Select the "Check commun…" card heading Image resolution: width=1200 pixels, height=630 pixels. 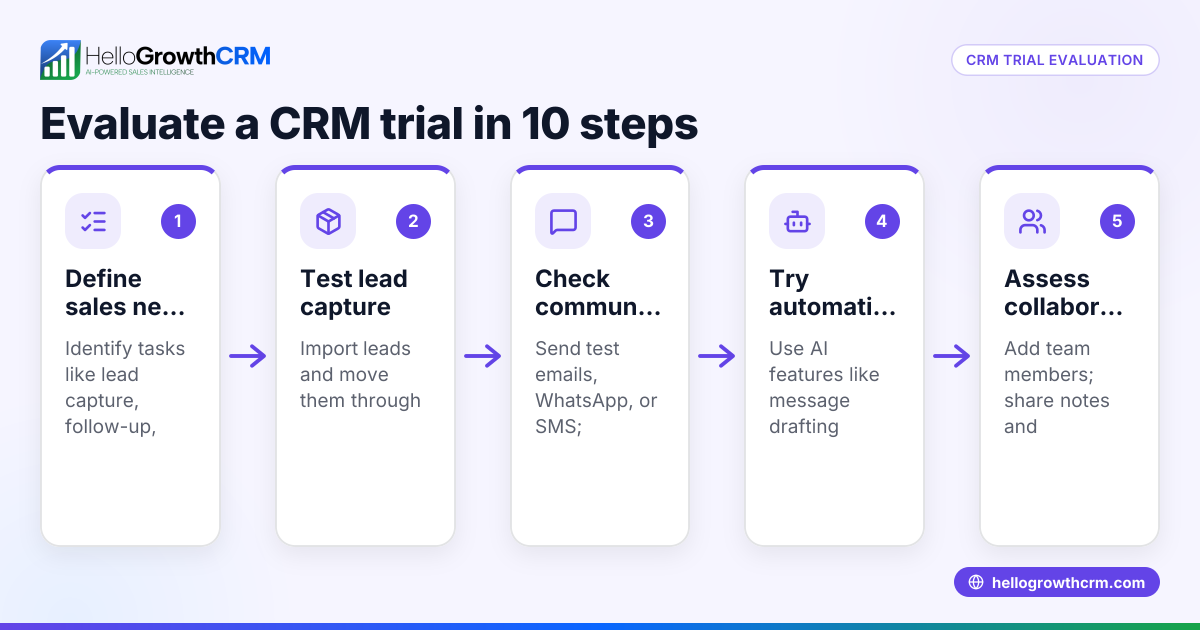[x=598, y=293]
